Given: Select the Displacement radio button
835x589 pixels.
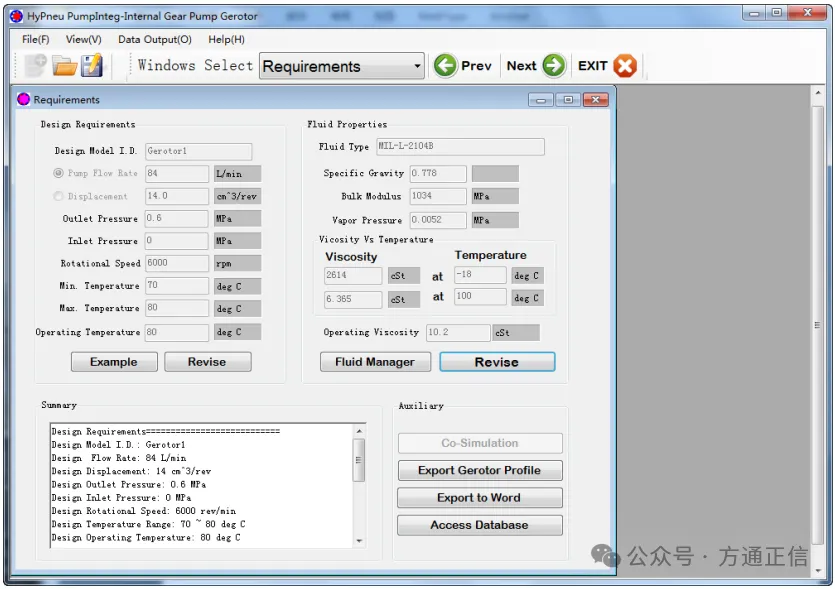Looking at the screenshot, I should coord(58,196).
